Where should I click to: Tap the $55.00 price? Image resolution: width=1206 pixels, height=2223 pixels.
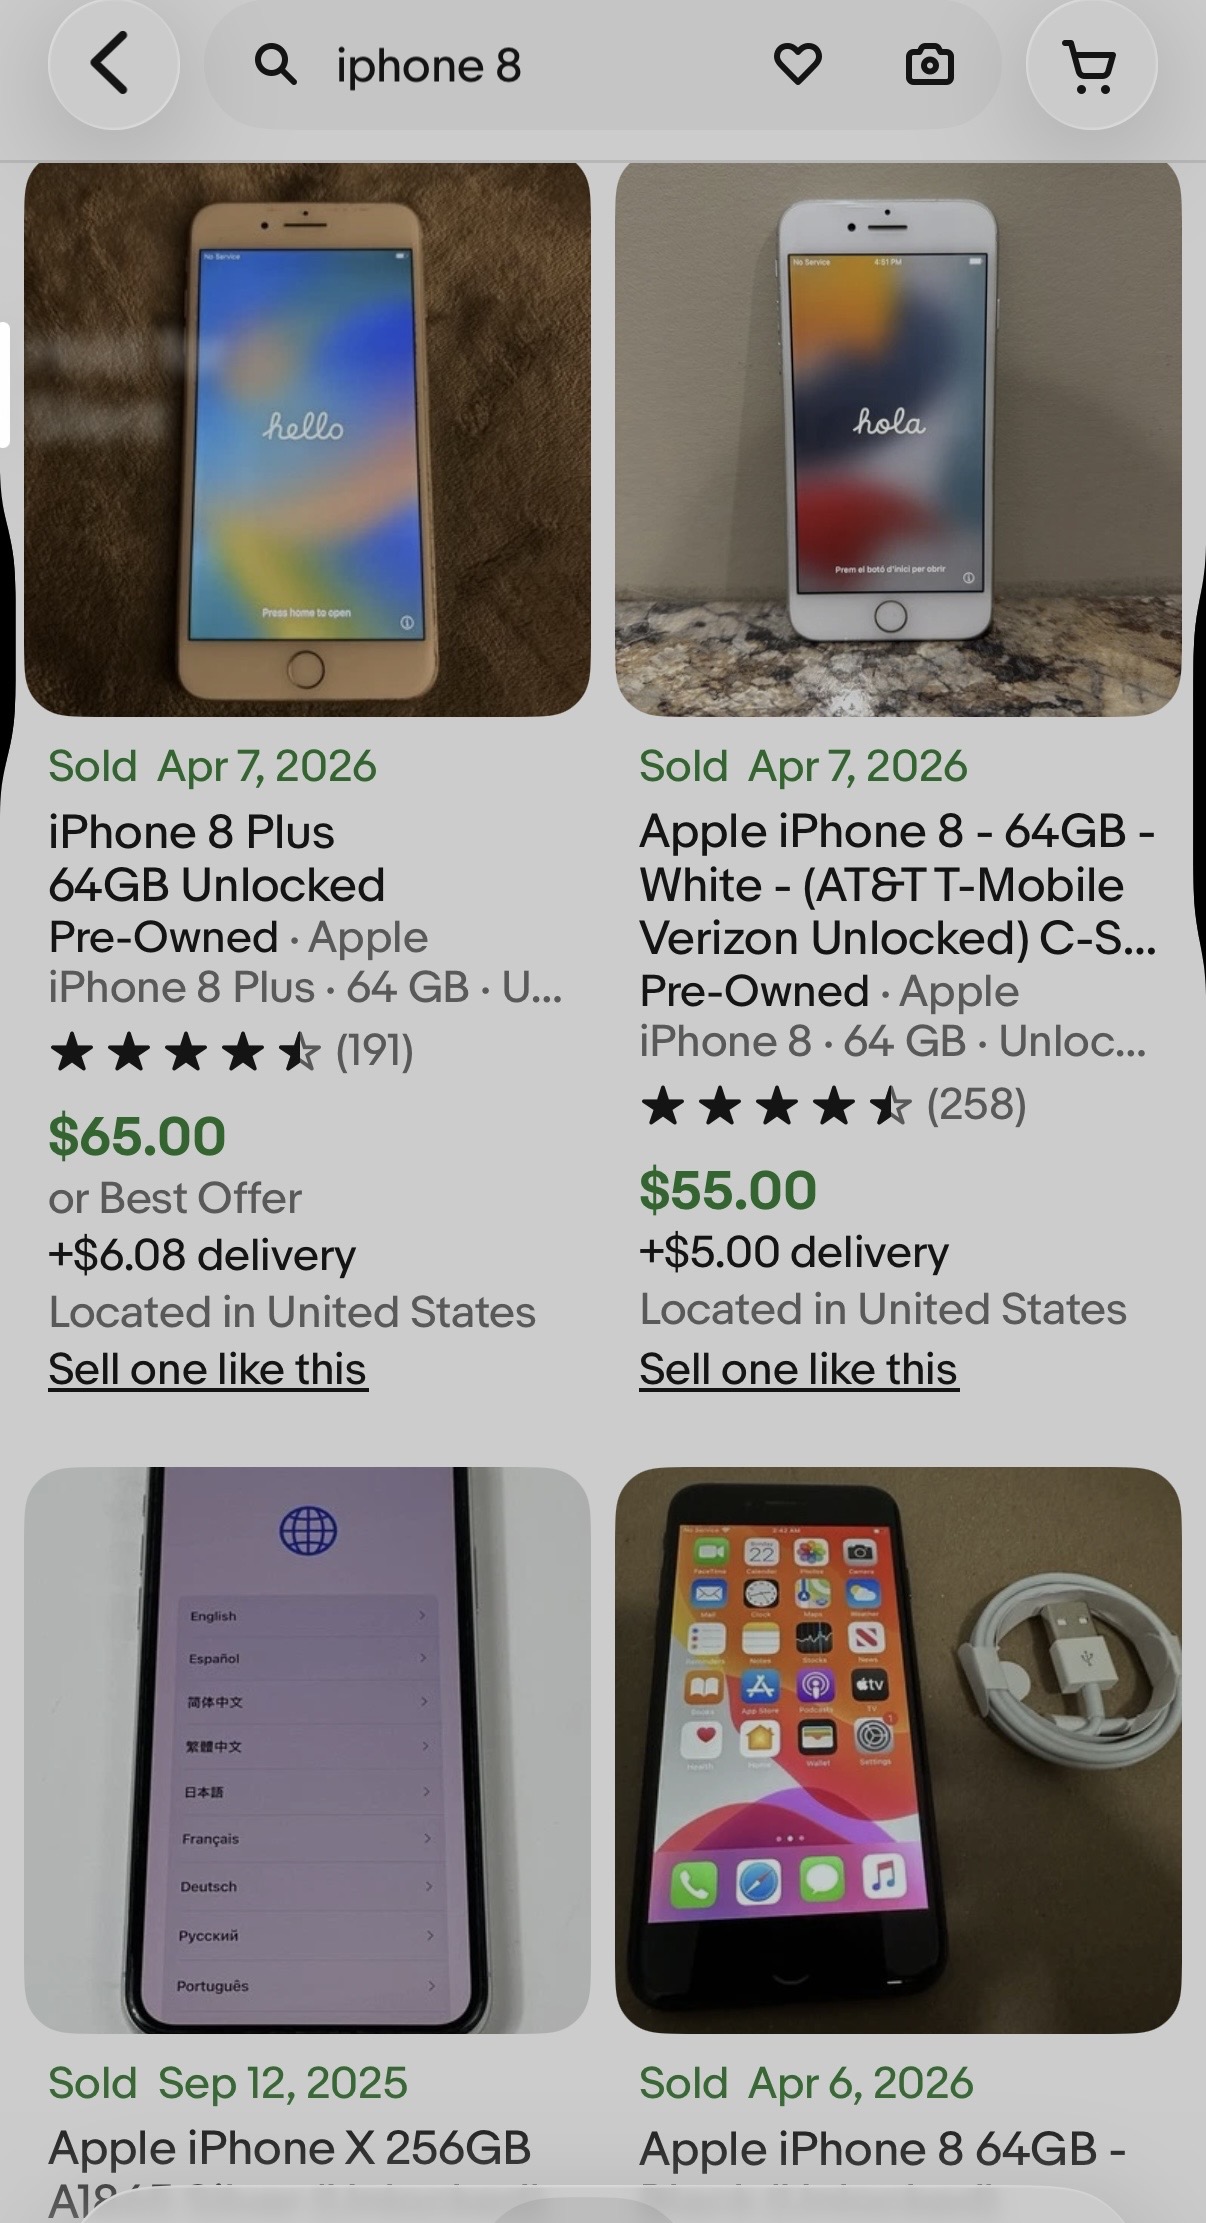pos(728,1190)
